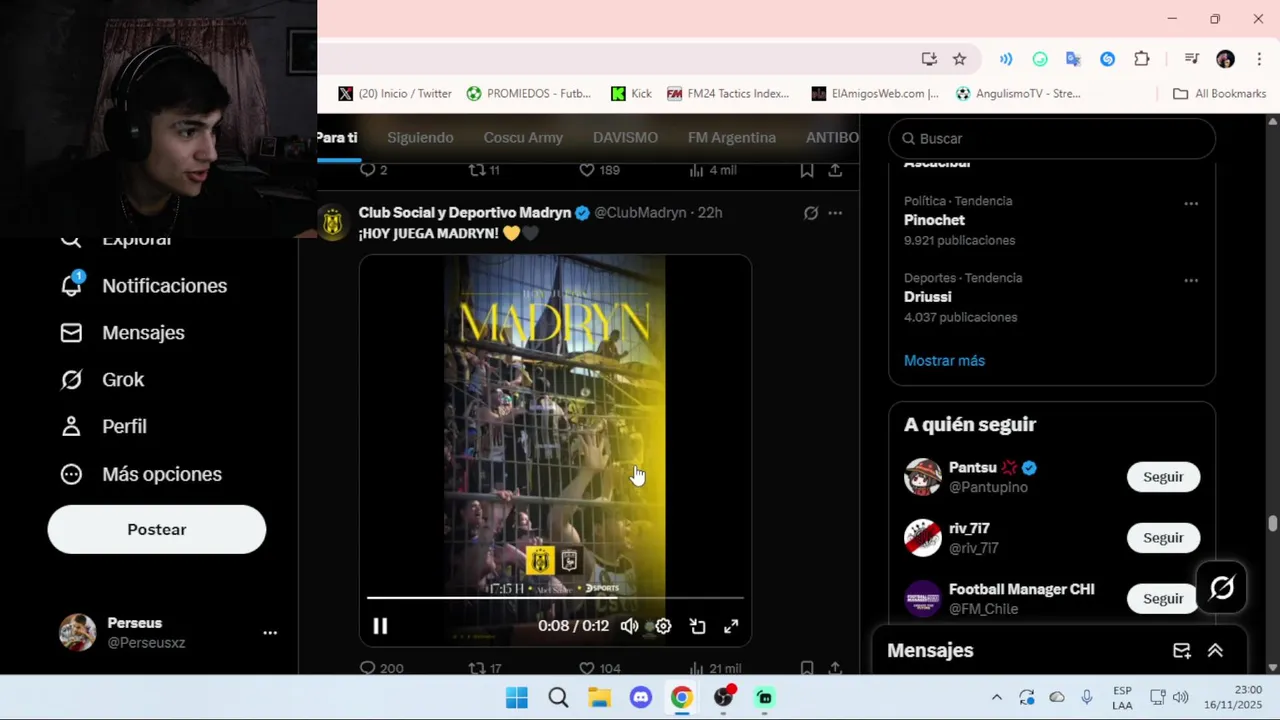Screen dimensions: 1280x720
Task: Enable picture-in-picture on the video
Action: [x=697, y=626]
